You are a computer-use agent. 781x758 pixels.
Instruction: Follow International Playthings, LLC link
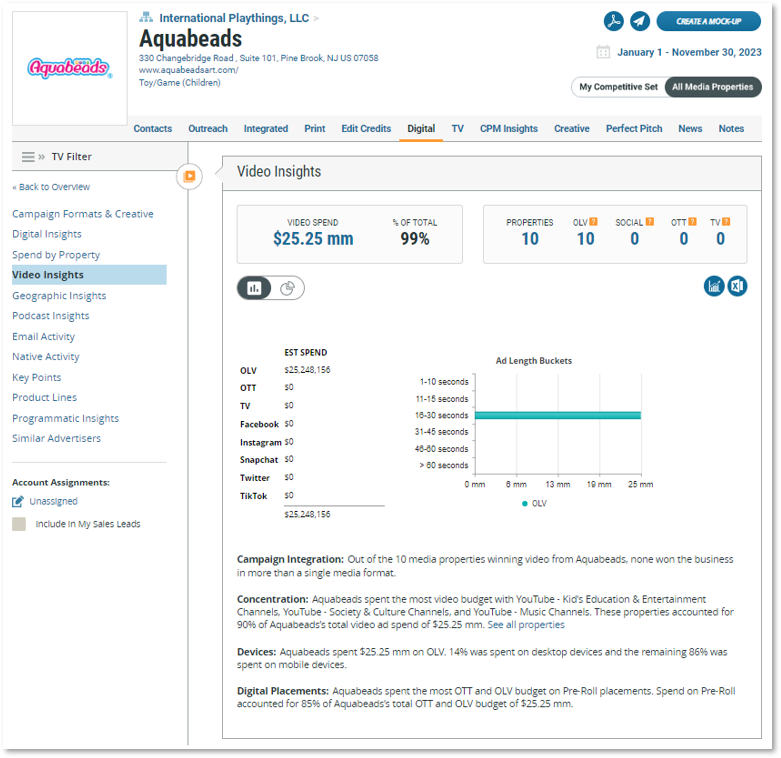pos(234,18)
